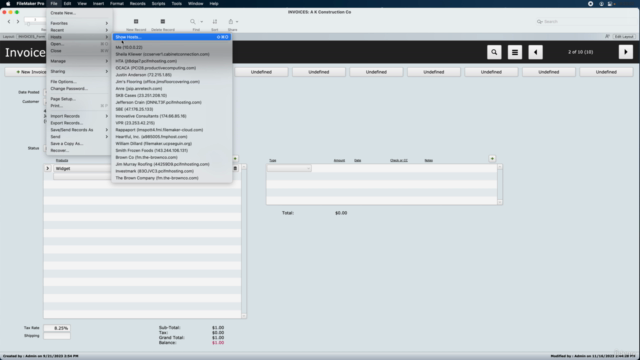Select host Jim Murray Roofing
The height and width of the screenshot is (360, 640).
[171, 164]
